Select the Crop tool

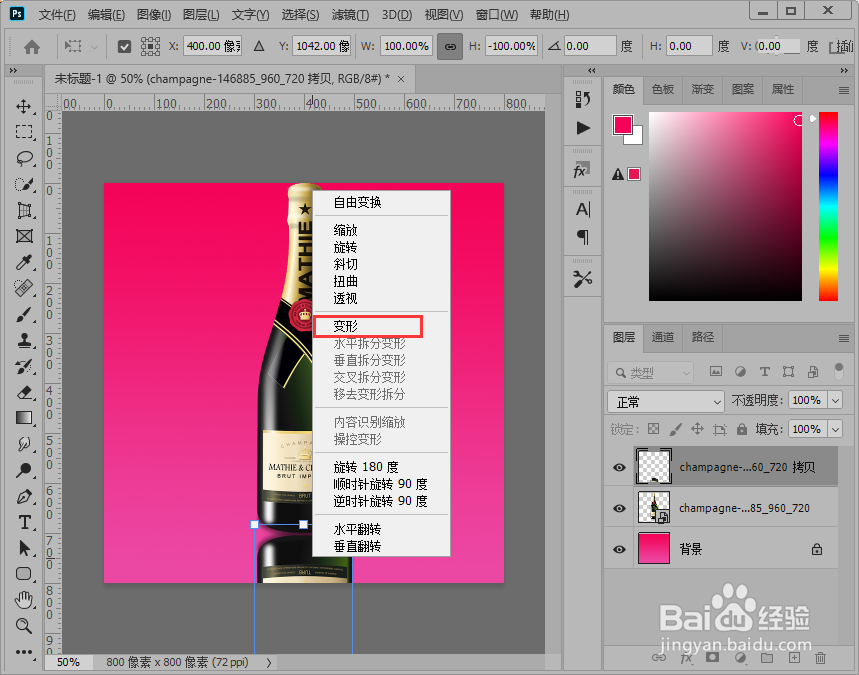[x=24, y=210]
